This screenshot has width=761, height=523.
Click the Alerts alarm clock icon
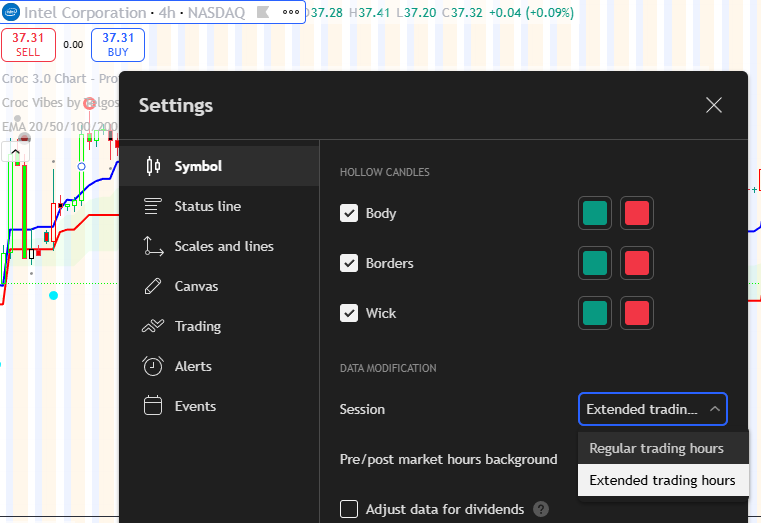pyautogui.click(x=153, y=366)
